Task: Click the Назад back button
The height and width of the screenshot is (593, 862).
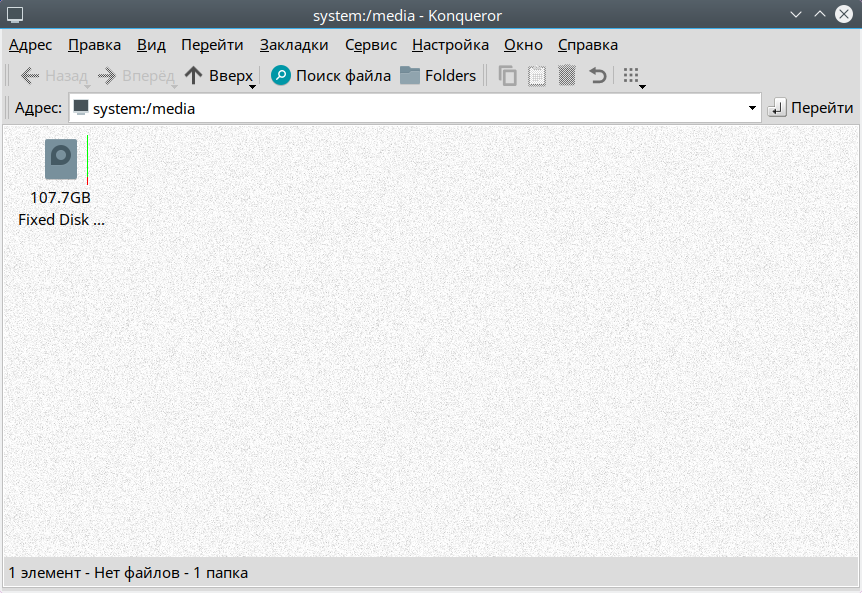Action: click(x=54, y=75)
